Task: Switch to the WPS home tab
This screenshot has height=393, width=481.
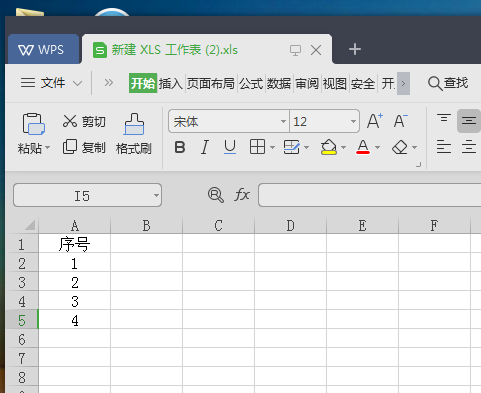Action: point(43,50)
